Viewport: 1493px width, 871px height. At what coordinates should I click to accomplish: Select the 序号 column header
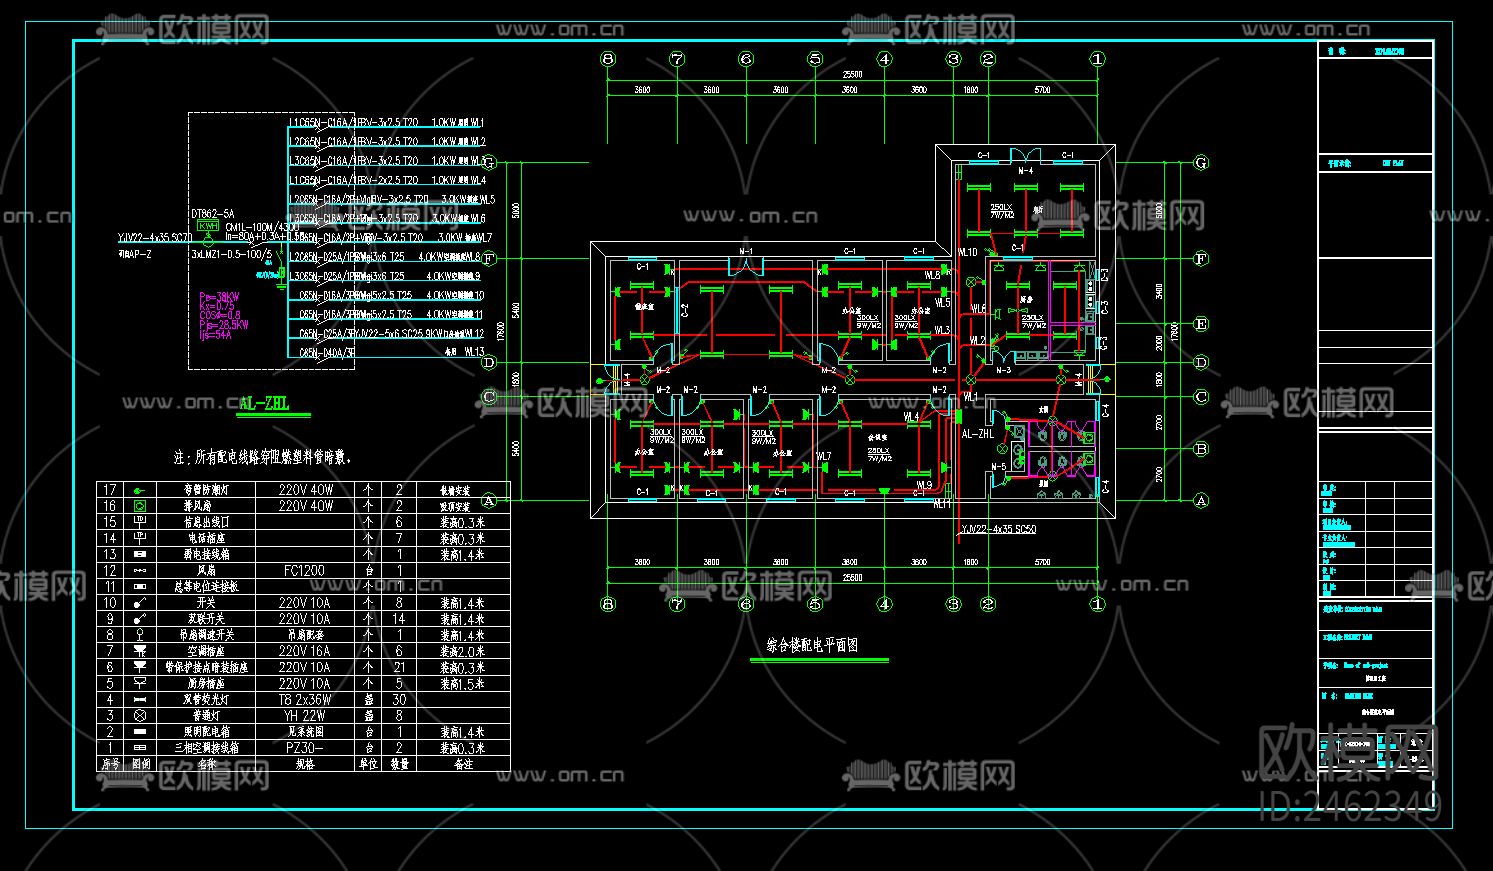coord(110,763)
